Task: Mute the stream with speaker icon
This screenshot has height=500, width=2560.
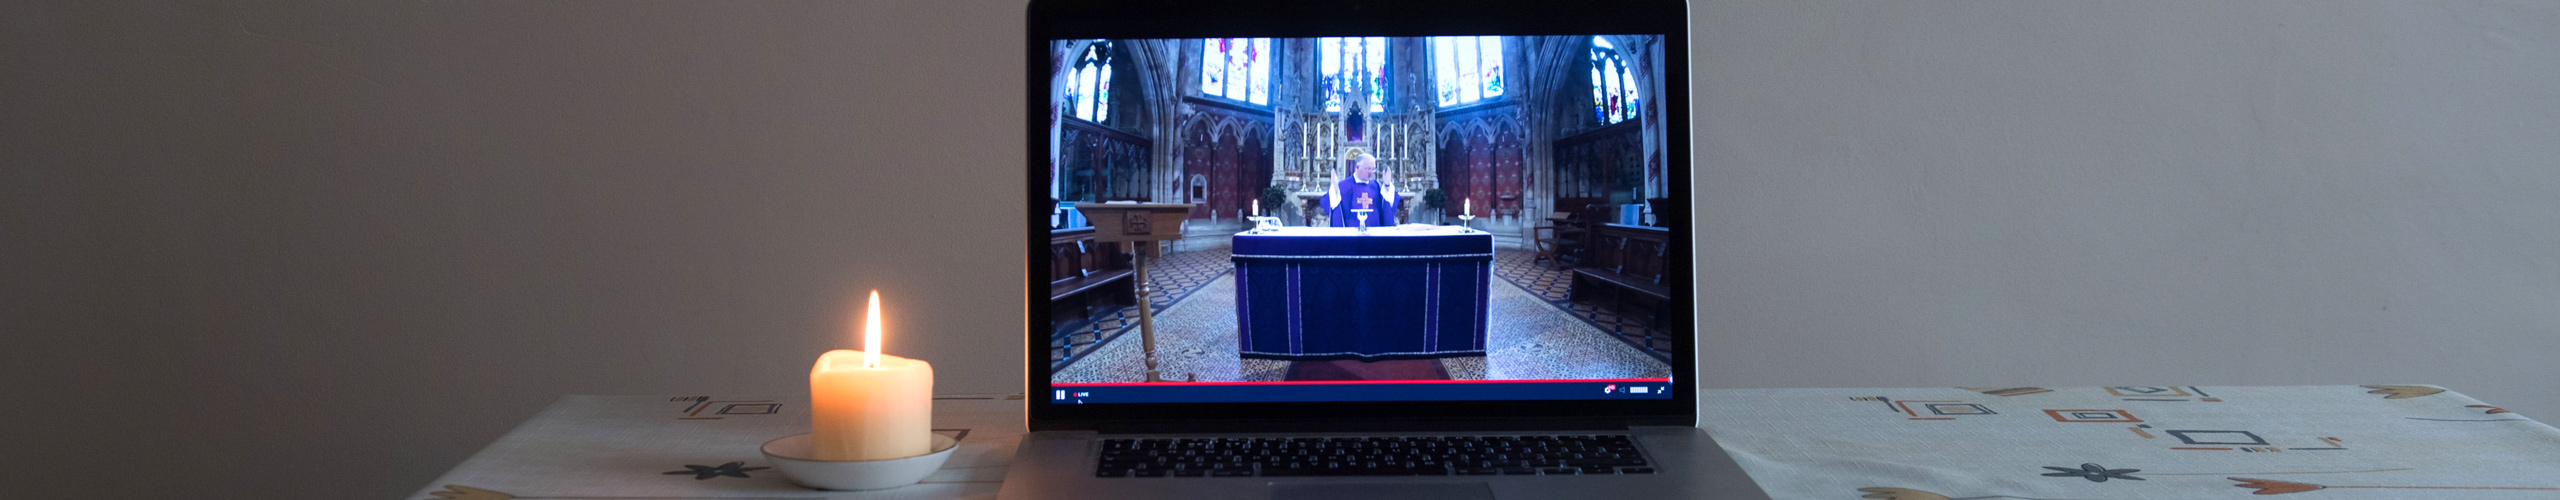Action: pyautogui.click(x=1622, y=390)
